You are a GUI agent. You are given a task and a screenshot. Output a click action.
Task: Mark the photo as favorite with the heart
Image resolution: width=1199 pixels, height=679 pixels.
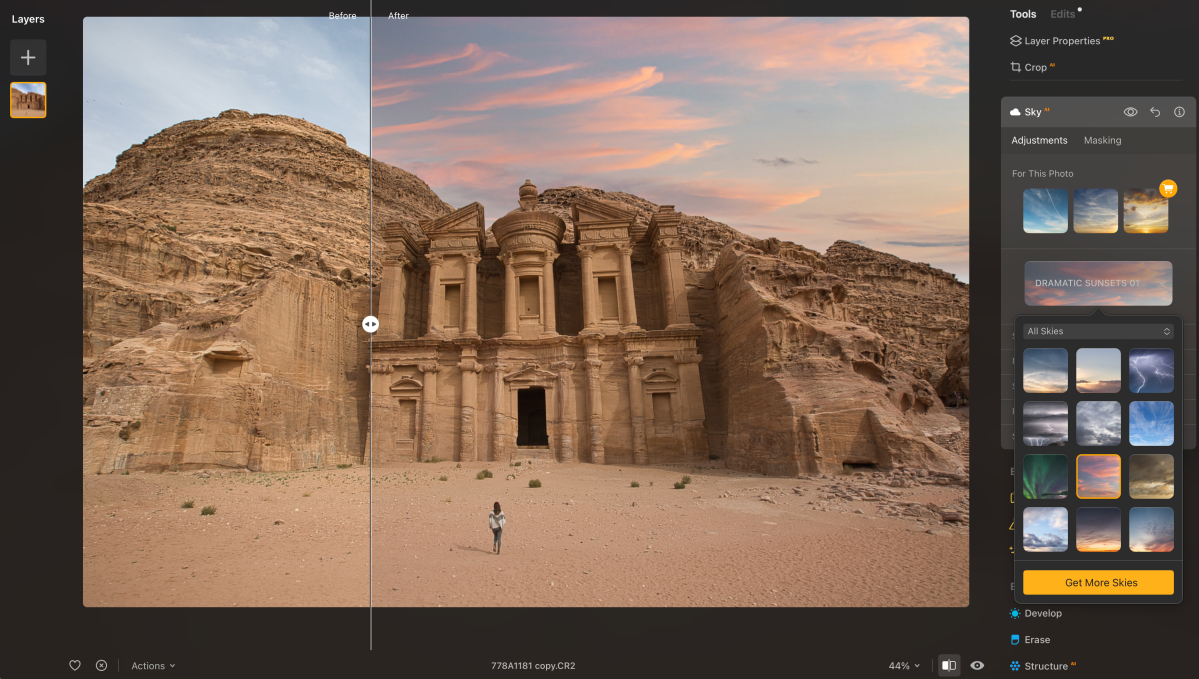point(75,665)
